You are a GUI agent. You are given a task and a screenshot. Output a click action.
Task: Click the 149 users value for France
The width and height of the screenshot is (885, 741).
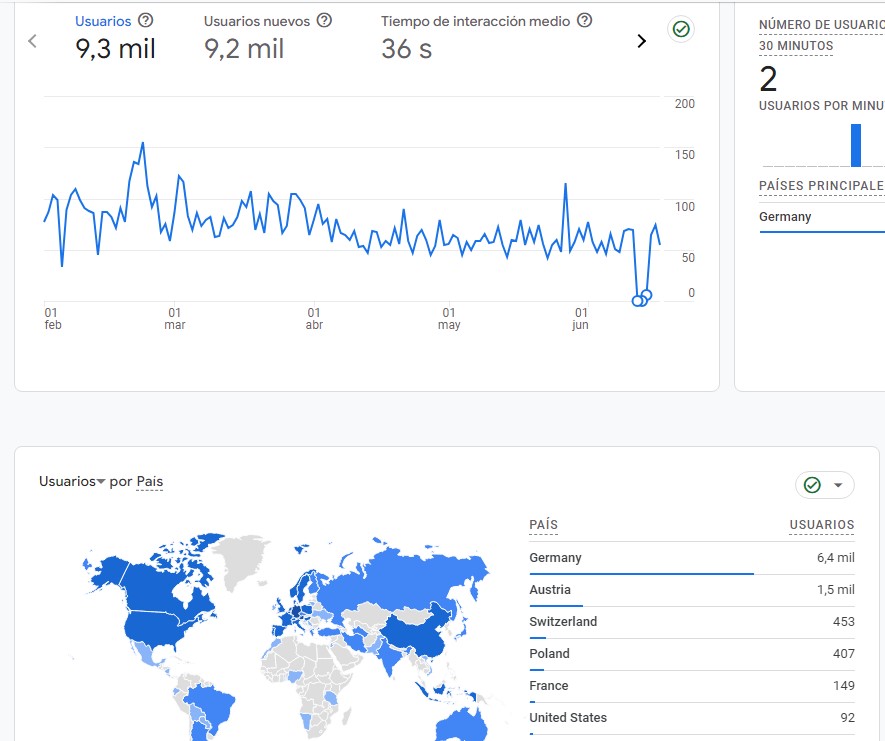(844, 686)
